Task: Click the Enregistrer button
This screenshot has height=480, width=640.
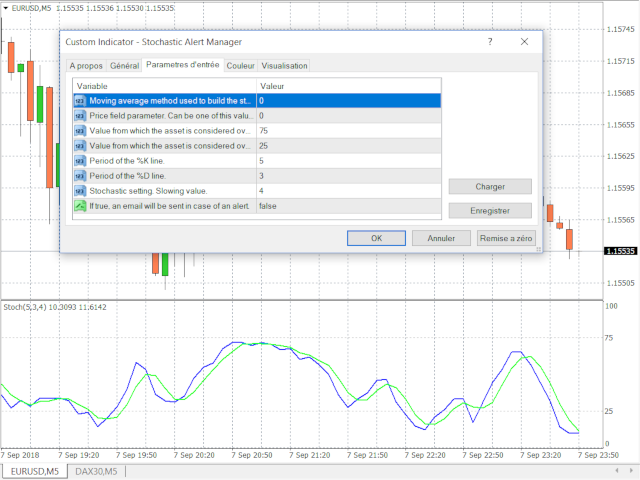Action: point(490,211)
